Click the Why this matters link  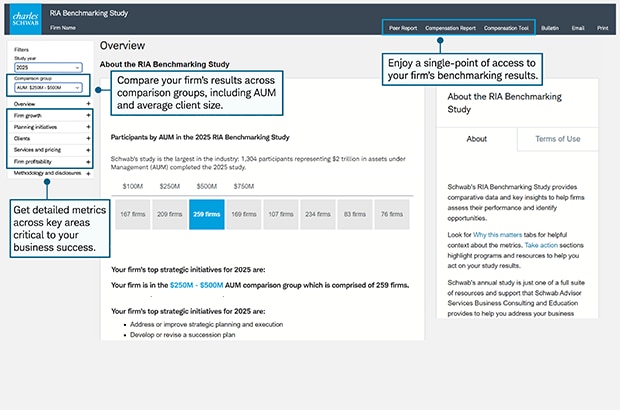(x=497, y=235)
